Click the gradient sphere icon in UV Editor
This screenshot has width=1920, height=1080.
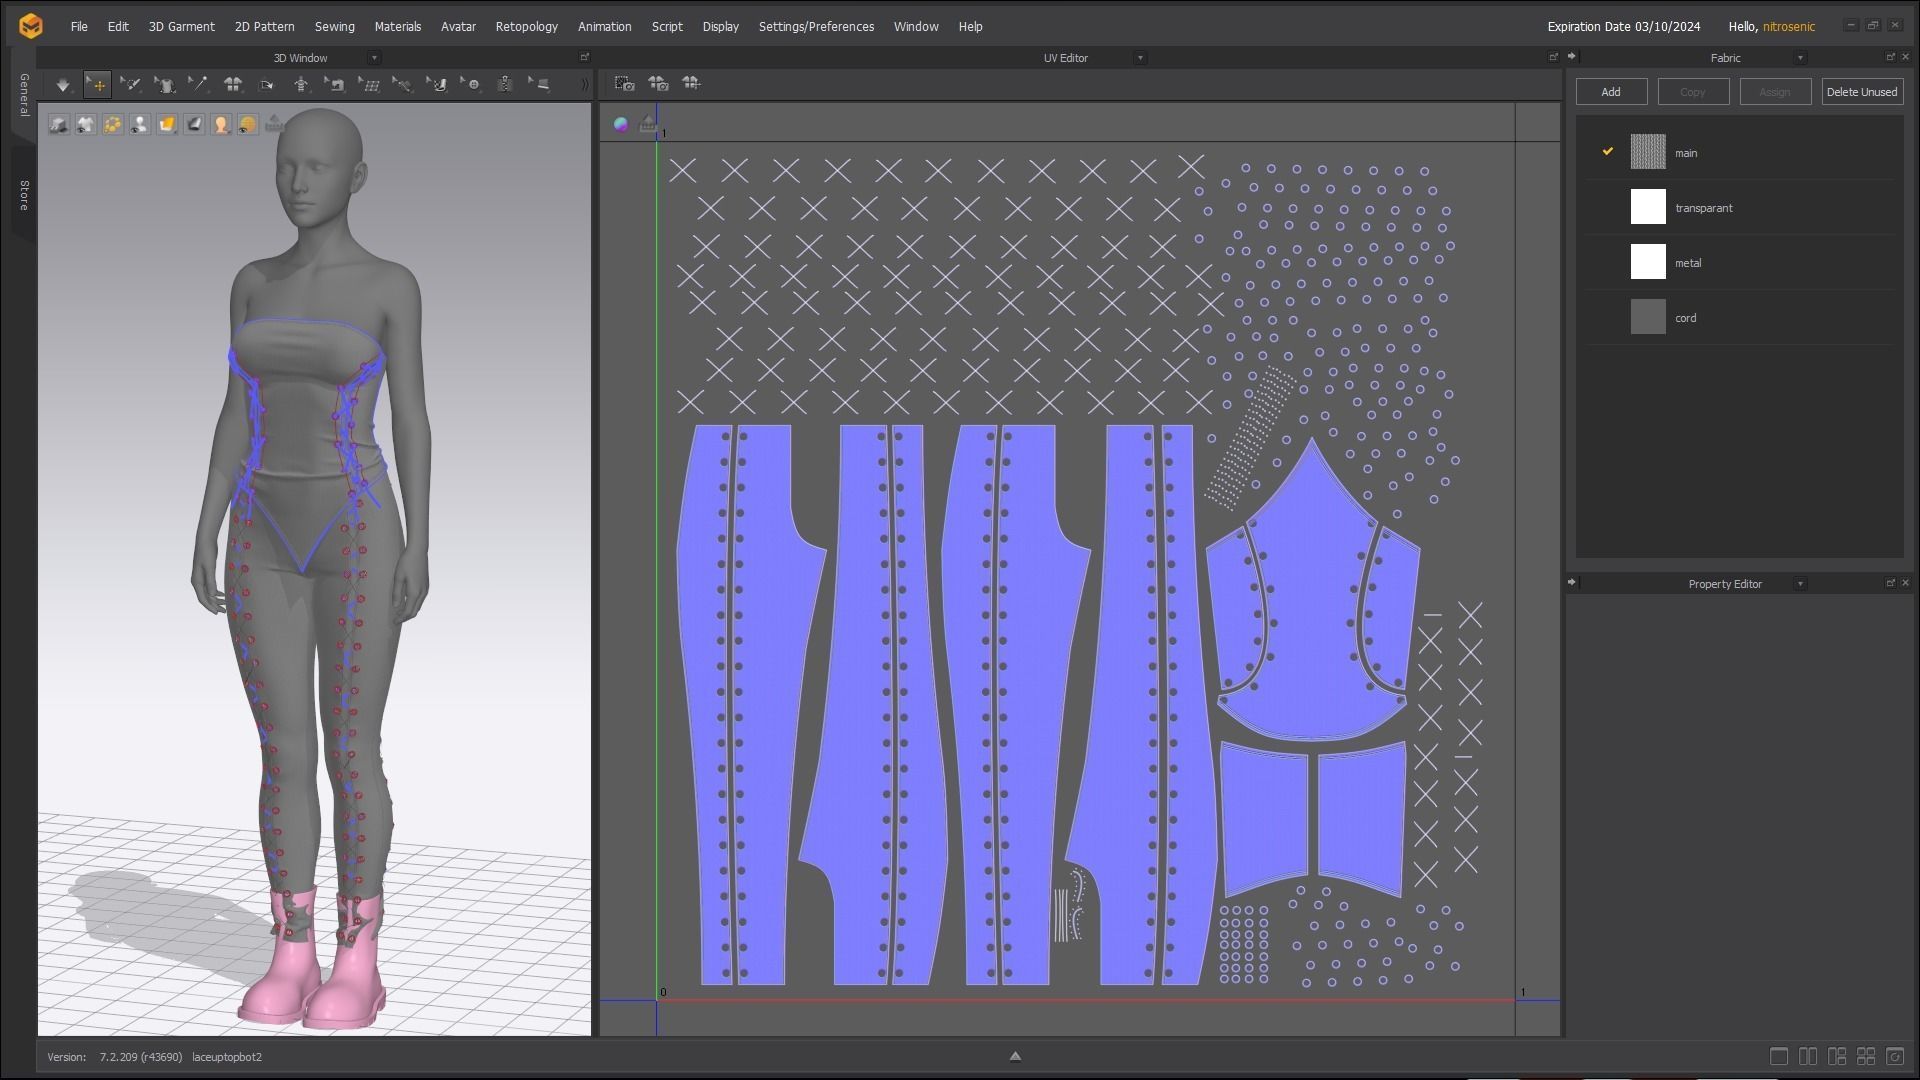click(621, 124)
